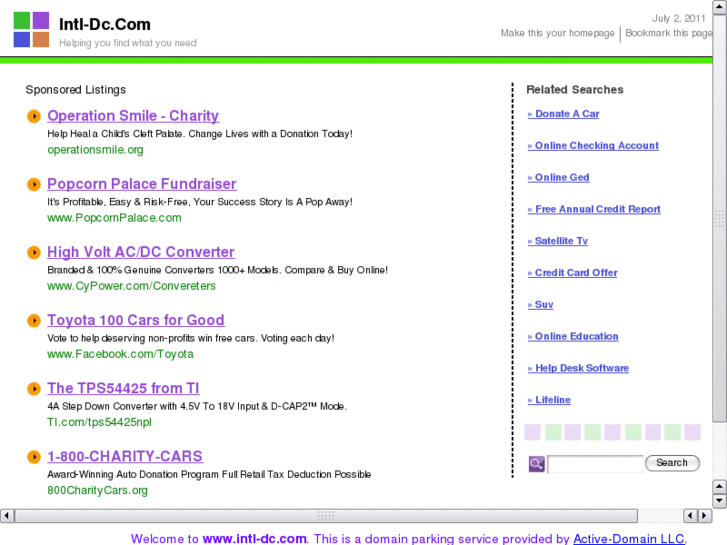Click the Intl-Dc.Com site title

pyautogui.click(x=105, y=25)
